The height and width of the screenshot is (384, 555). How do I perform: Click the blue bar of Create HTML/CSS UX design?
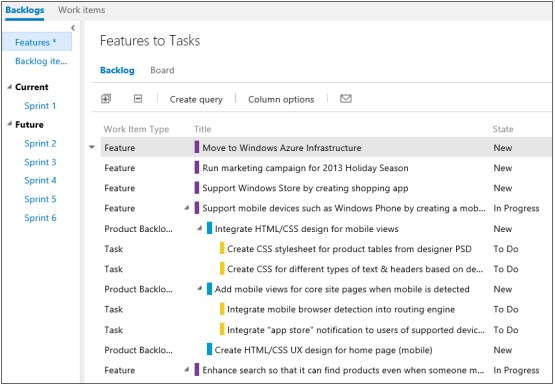[x=210, y=350]
